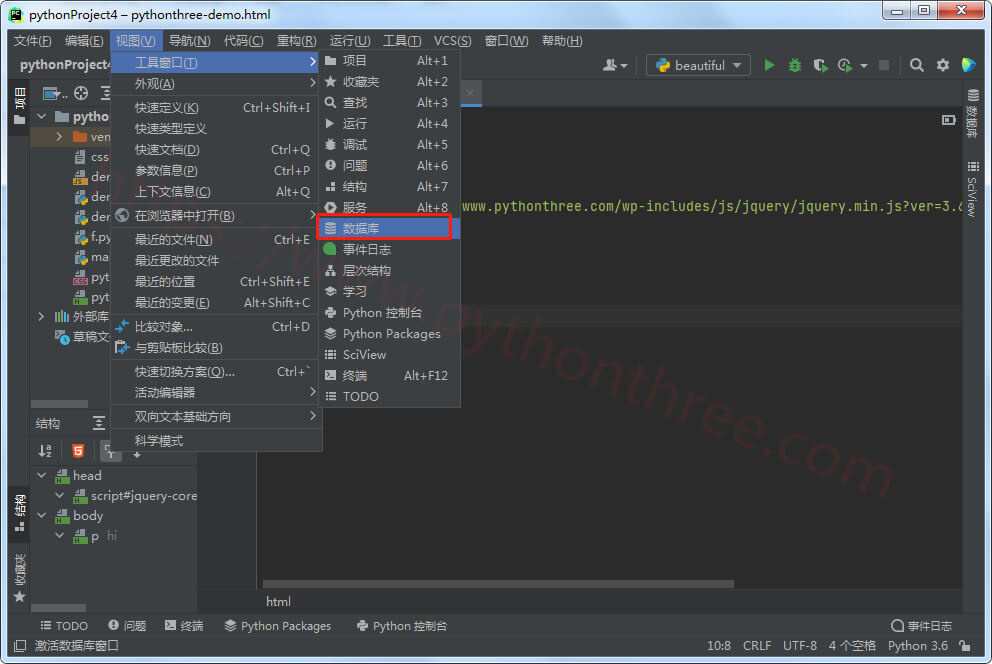This screenshot has height=664, width=992.
Task: Open the 收藏夹 favorites tab on left sidebar
Action: point(20,579)
